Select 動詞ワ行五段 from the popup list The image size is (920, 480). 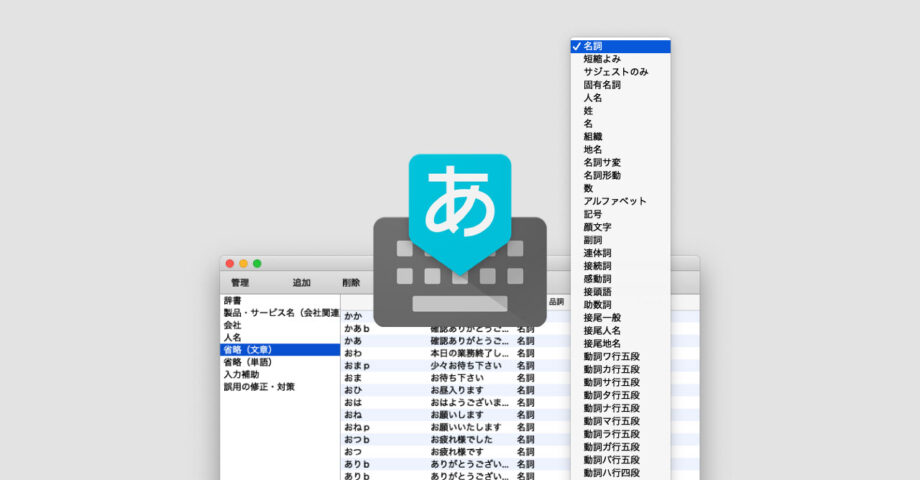pyautogui.click(x=611, y=356)
